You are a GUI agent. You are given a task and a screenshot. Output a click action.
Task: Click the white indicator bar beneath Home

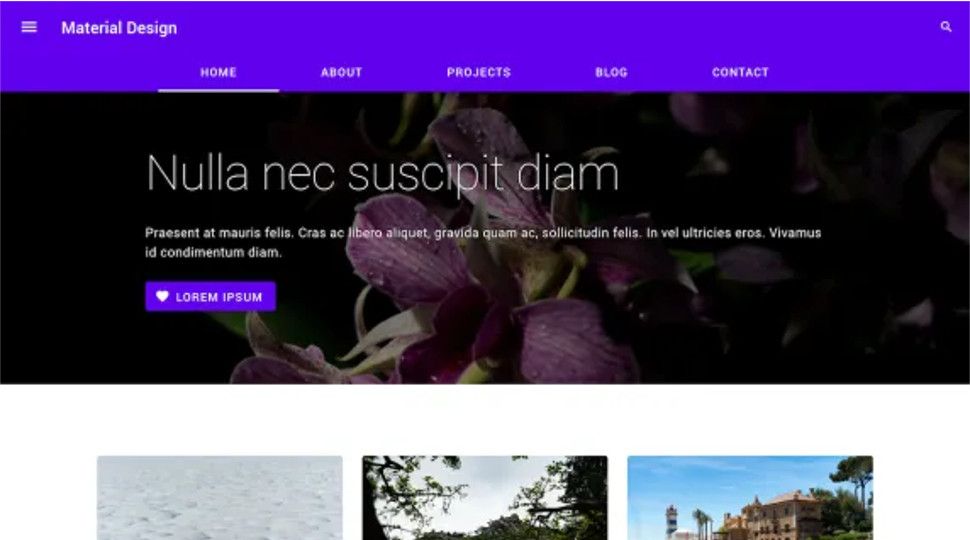pyautogui.click(x=218, y=90)
